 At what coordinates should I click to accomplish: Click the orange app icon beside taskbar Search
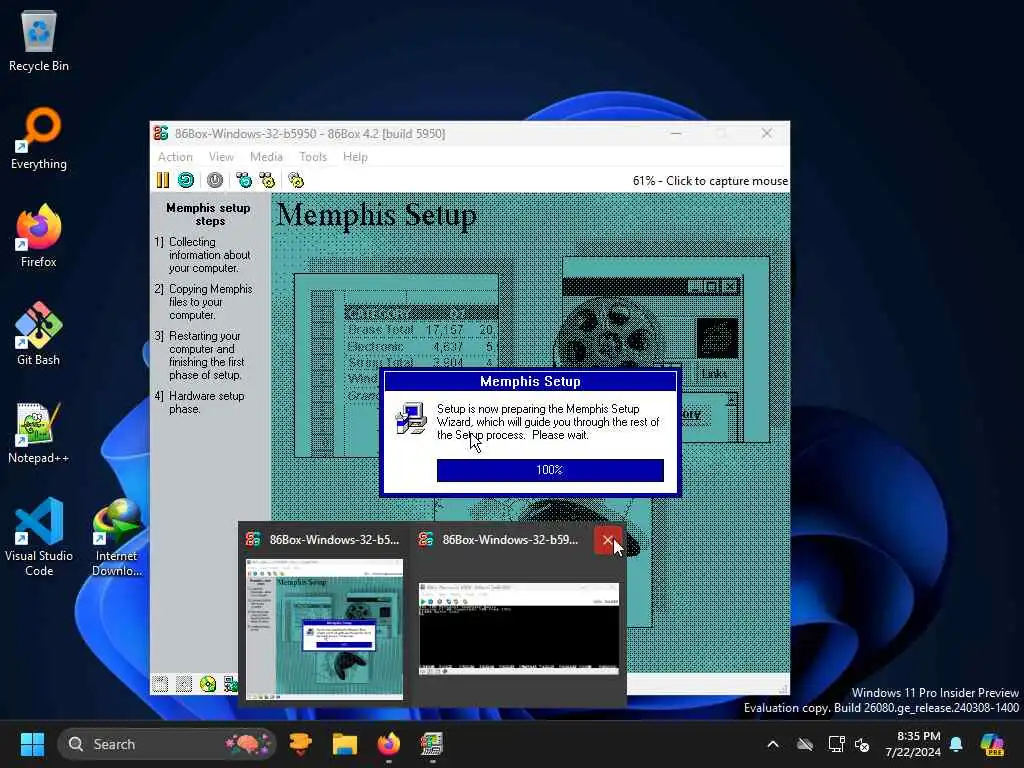click(300, 744)
